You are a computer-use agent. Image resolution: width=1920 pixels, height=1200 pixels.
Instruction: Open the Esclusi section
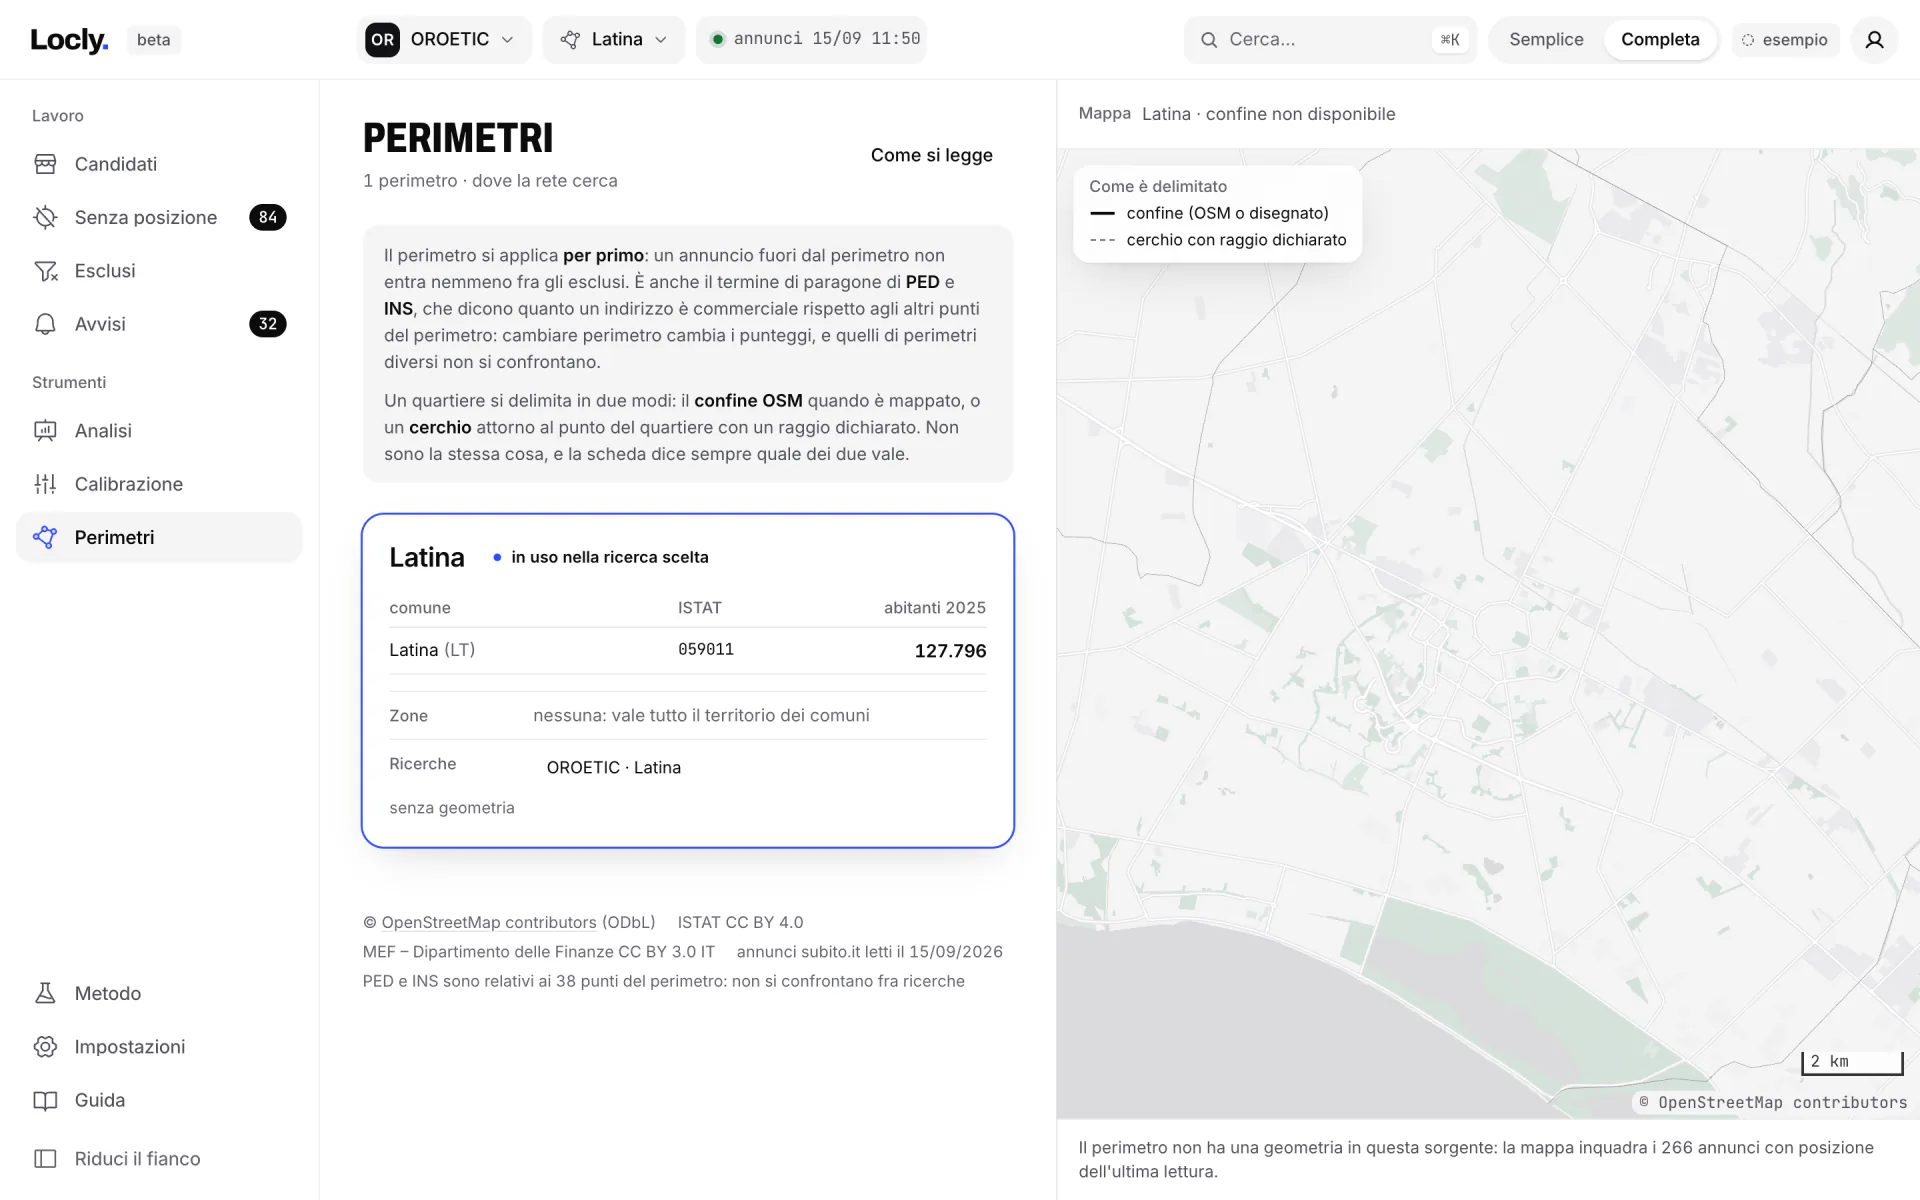click(x=159, y=271)
